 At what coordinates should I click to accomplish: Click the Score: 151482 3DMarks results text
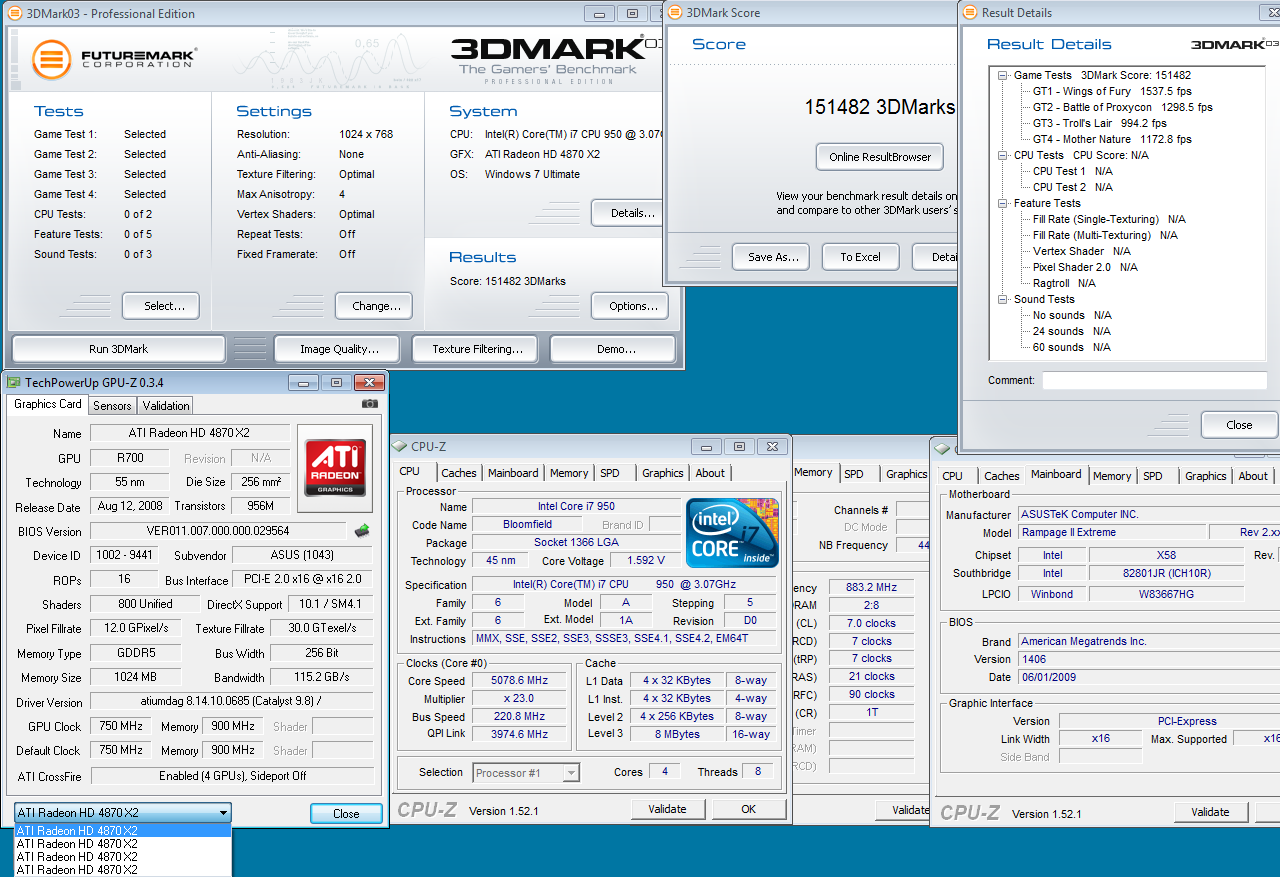click(508, 281)
